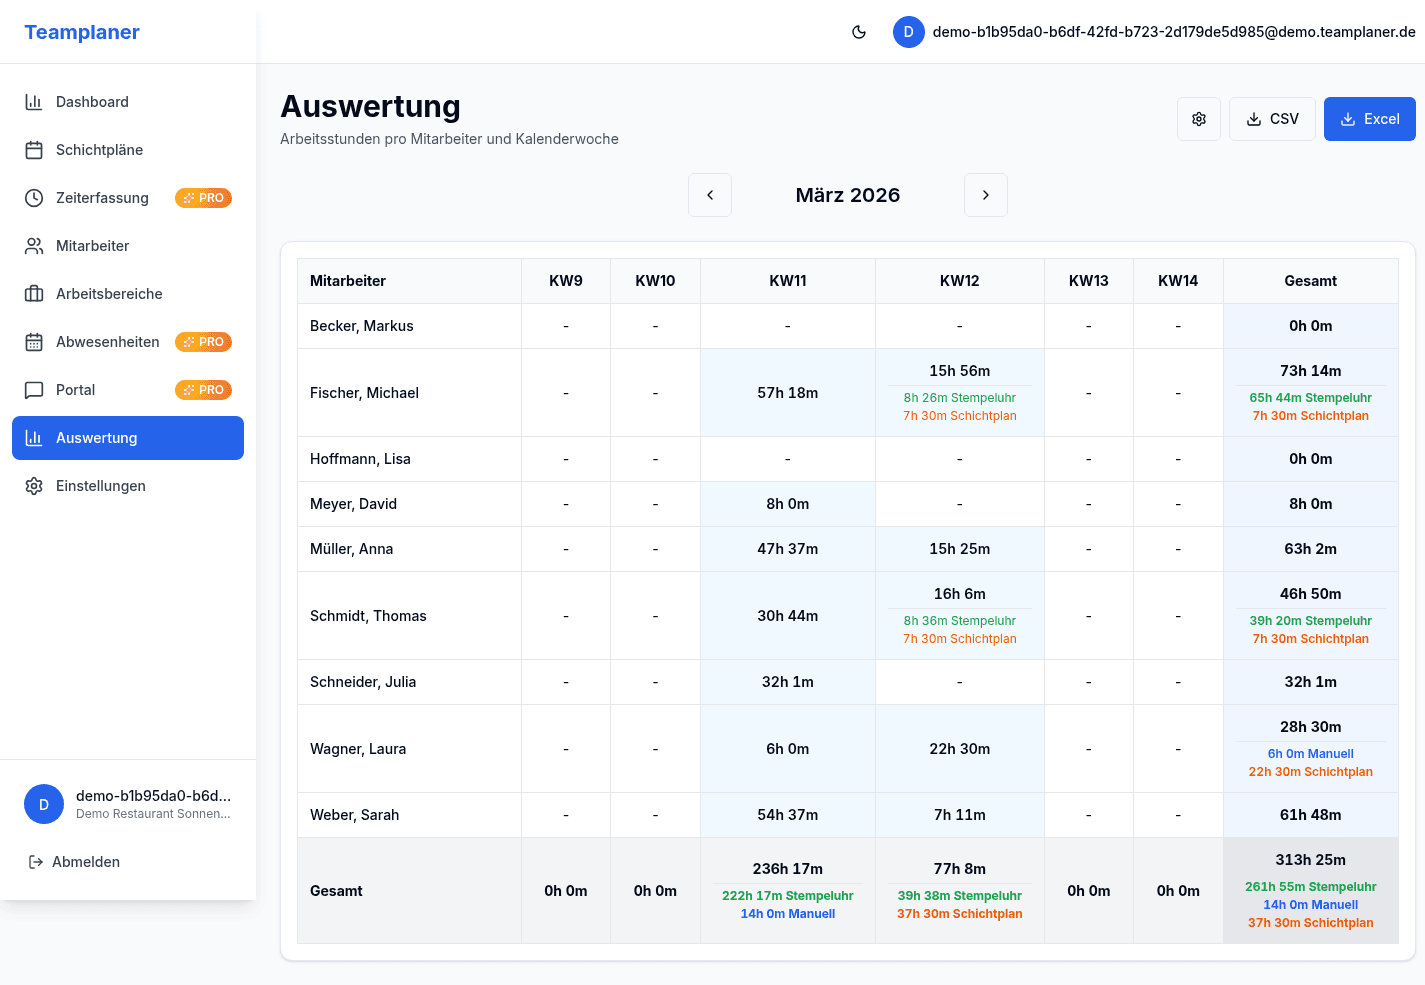Open Einstellungen with the gear icon
1425x985 pixels.
[33, 485]
